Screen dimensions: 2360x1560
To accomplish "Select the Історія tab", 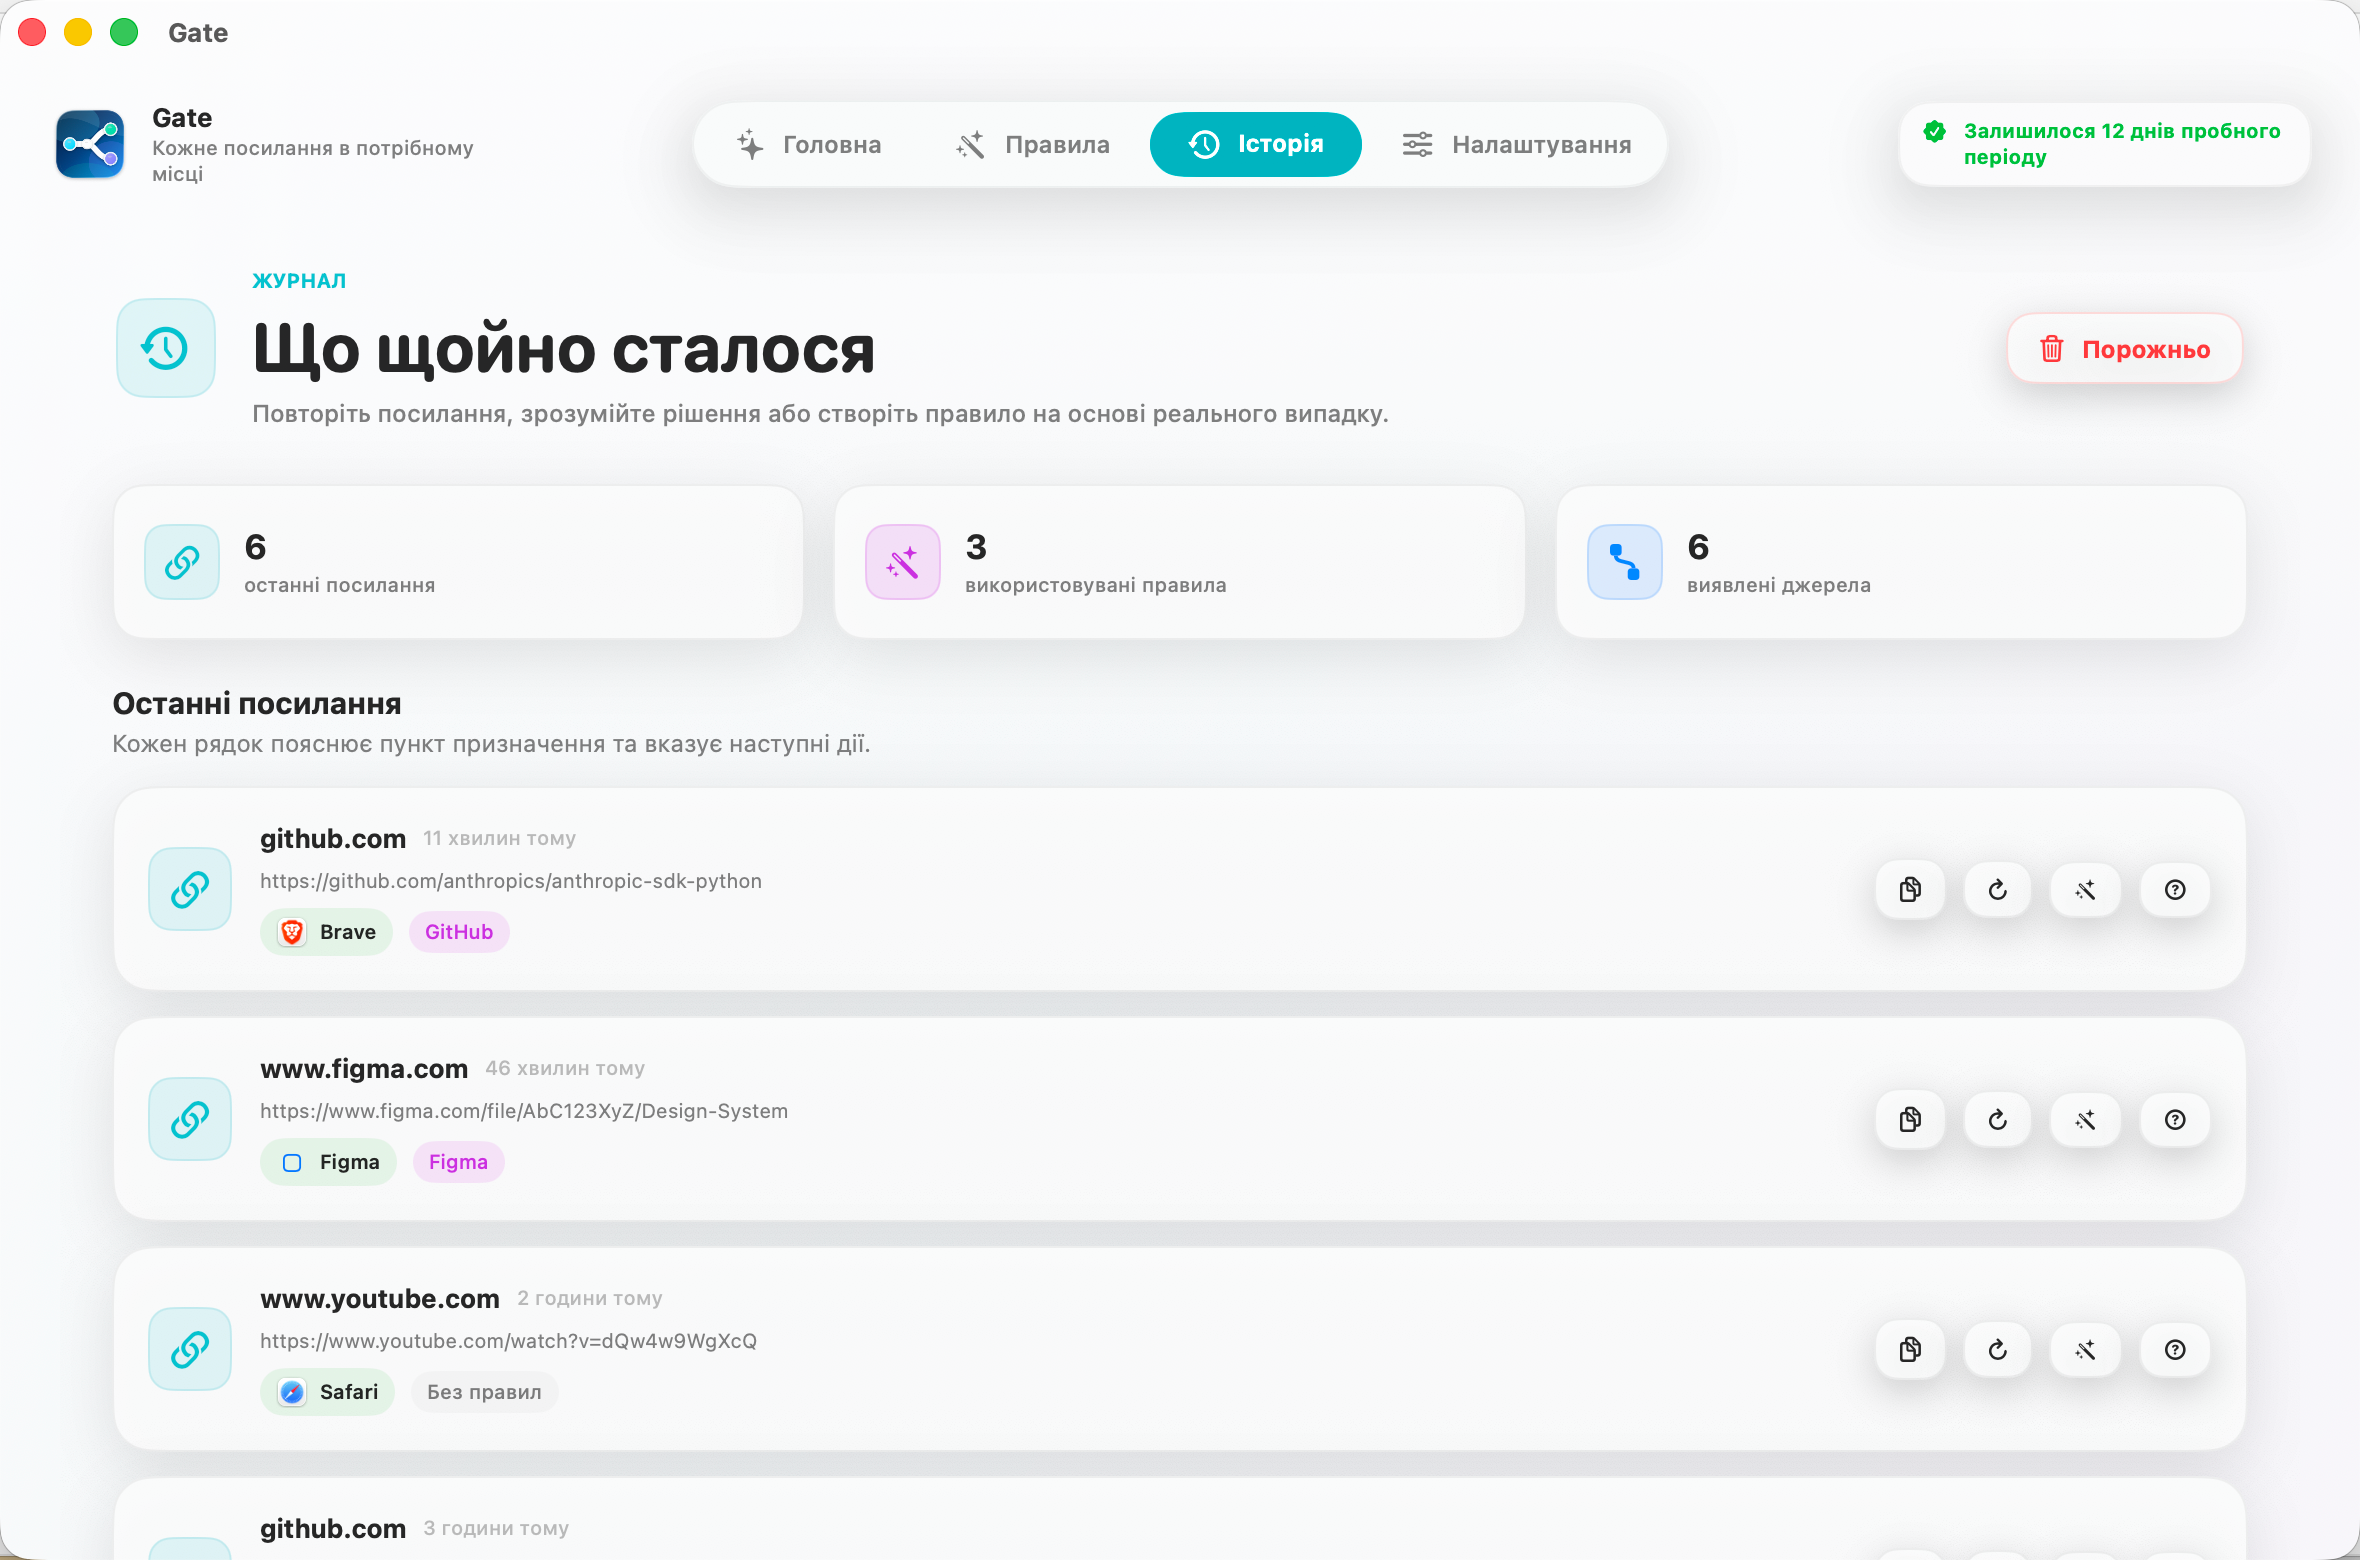I will click(1255, 144).
